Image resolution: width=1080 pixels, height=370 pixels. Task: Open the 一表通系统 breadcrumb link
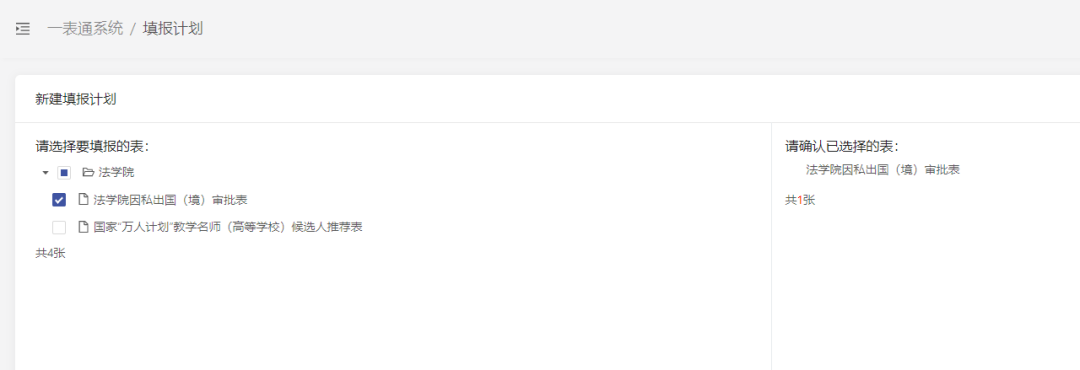coord(85,29)
